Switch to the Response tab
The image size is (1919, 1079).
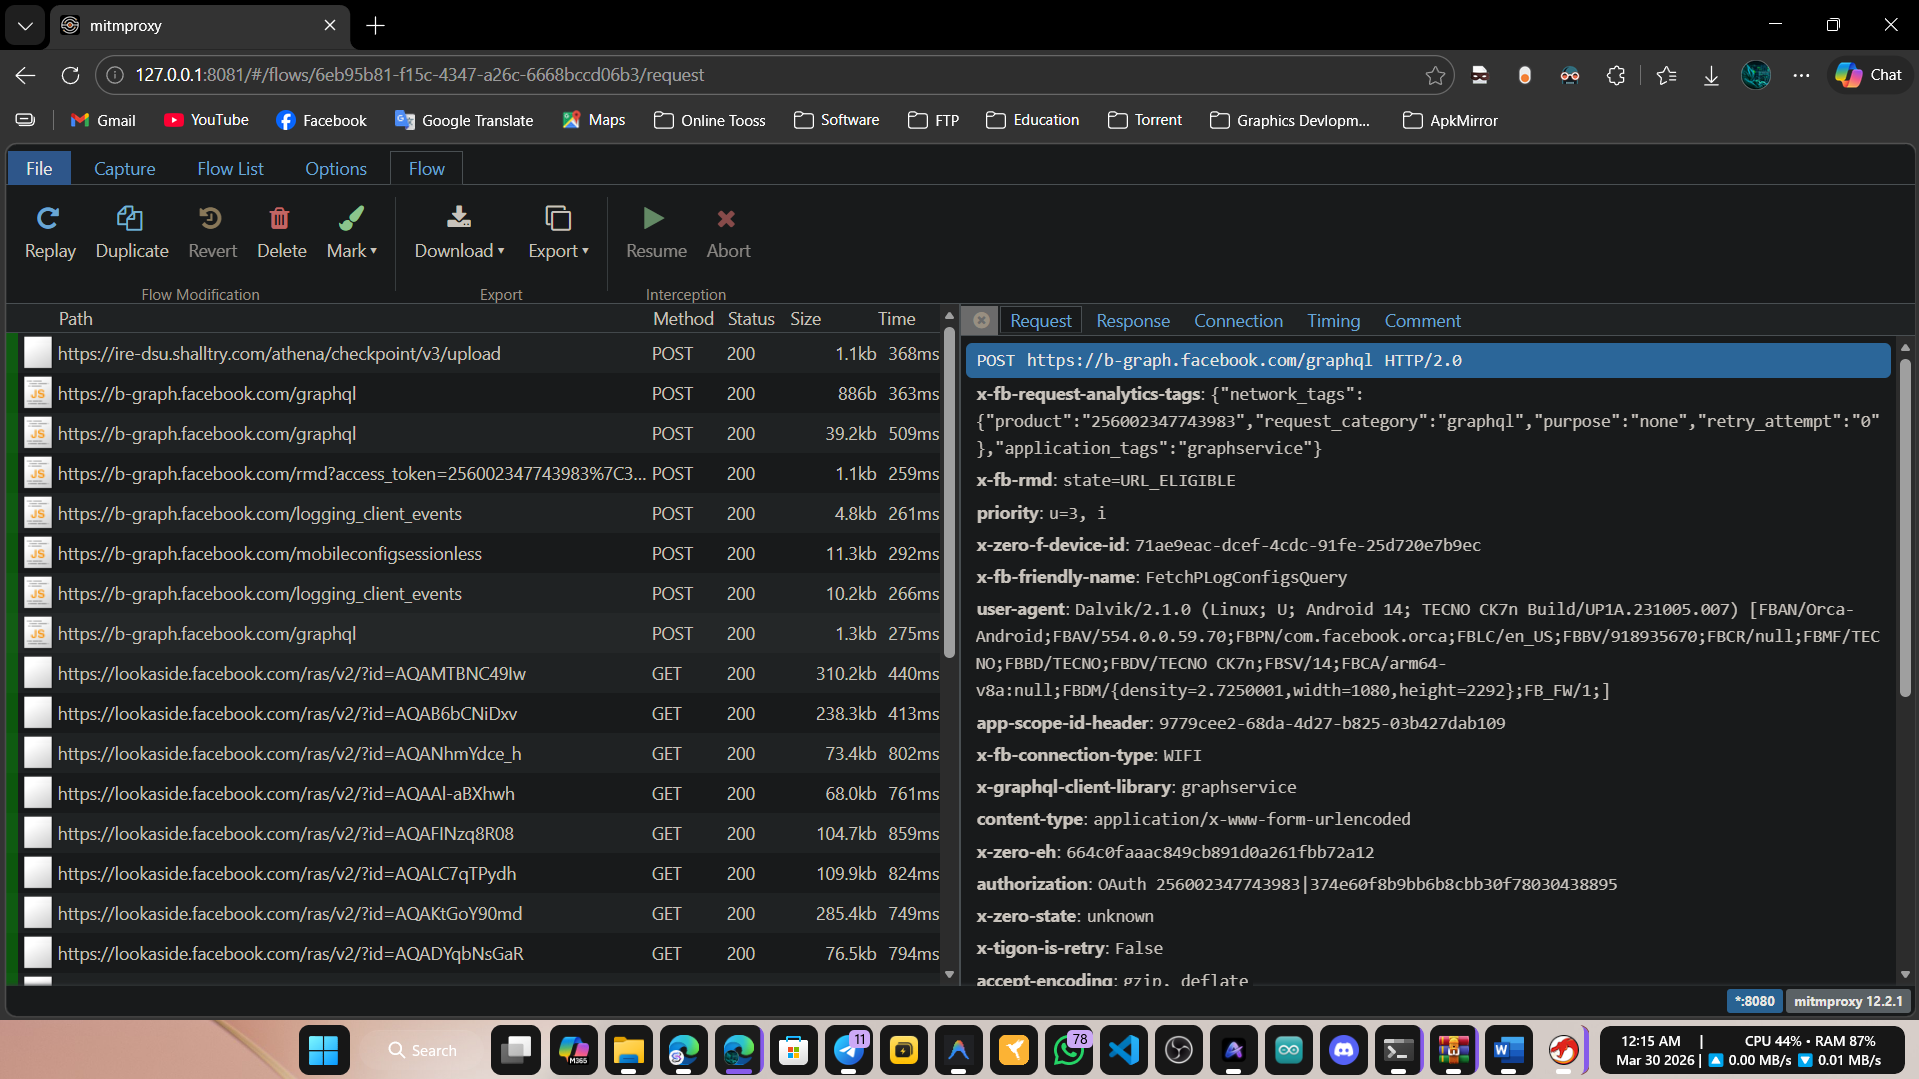point(1132,321)
